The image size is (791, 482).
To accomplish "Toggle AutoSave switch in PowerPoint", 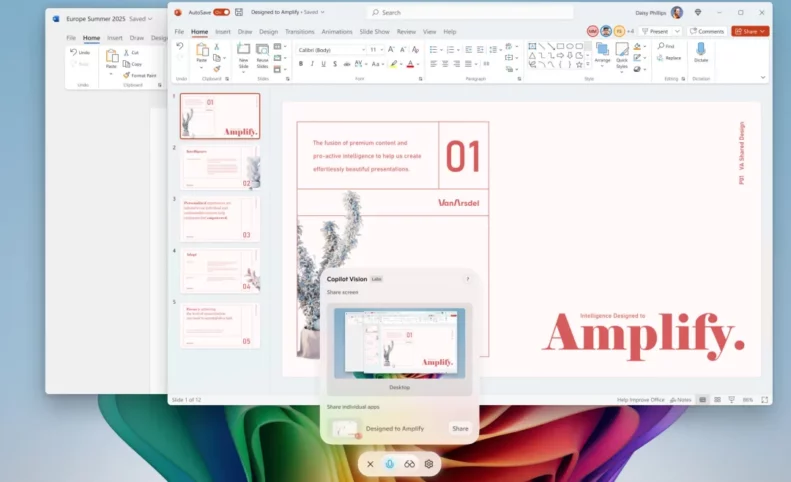I will [221, 12].
